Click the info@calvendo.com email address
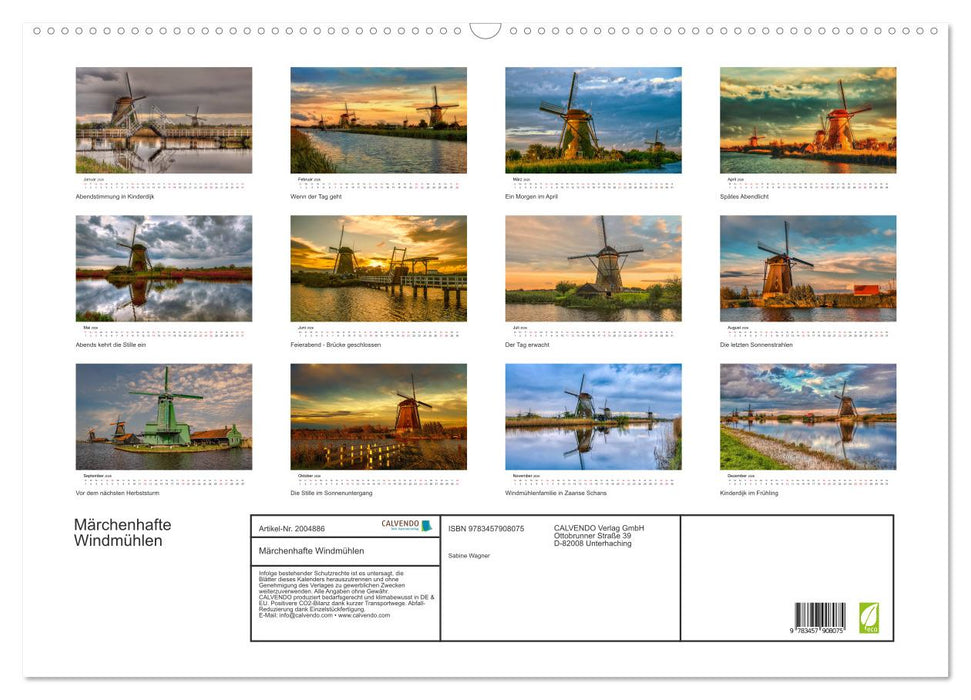Screen dimensions: 971x700 point(300,615)
